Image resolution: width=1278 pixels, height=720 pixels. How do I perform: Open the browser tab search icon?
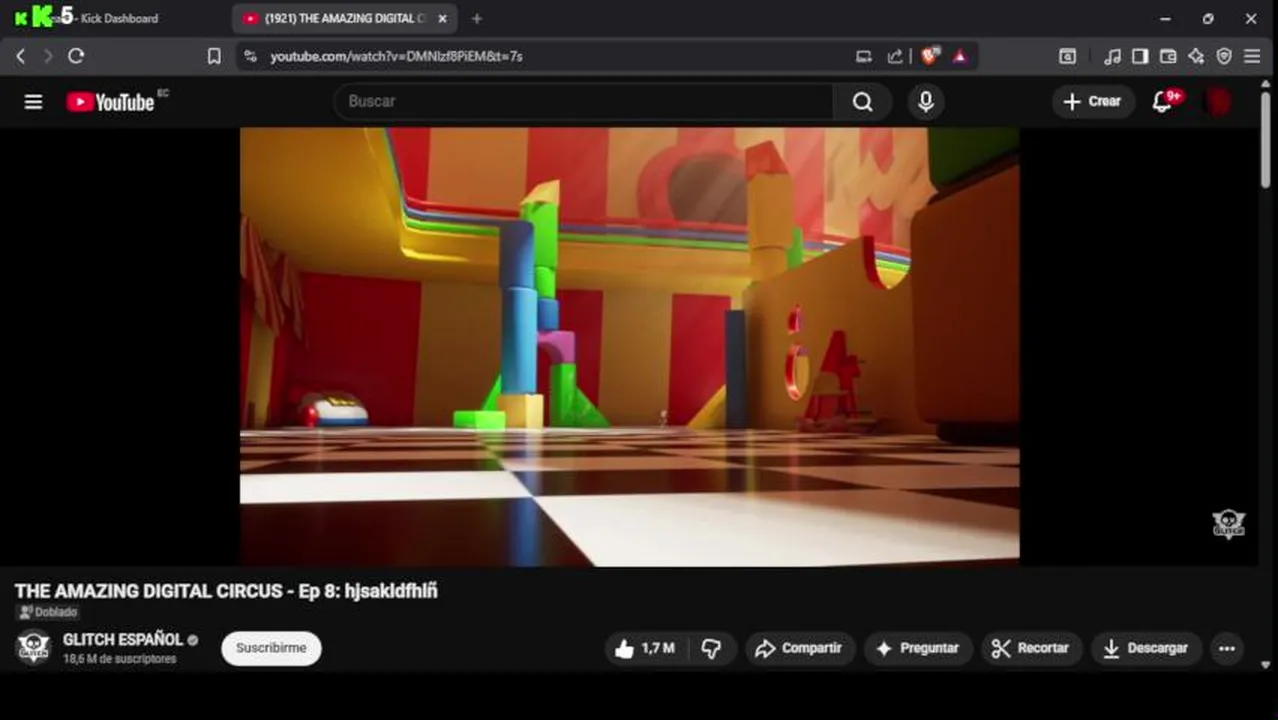click(1068, 56)
